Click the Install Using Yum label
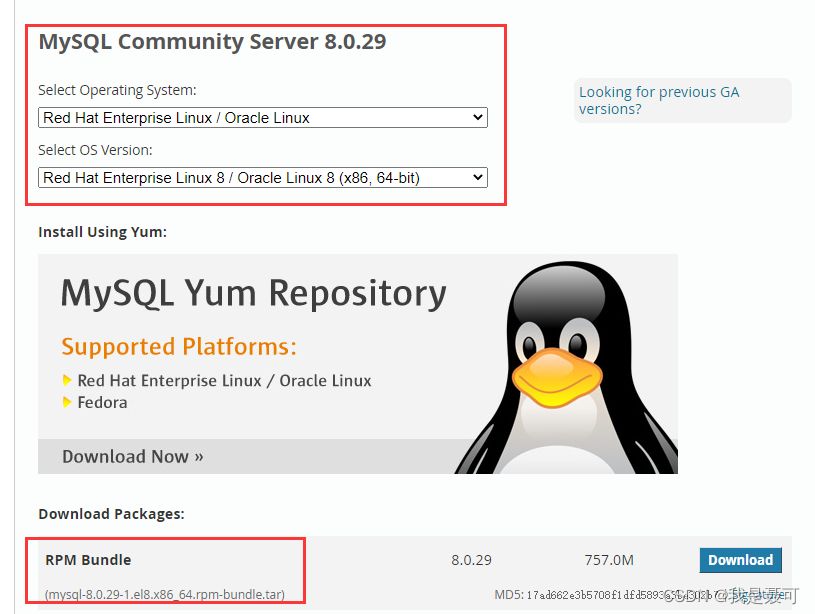The image size is (815, 614). pos(102,232)
